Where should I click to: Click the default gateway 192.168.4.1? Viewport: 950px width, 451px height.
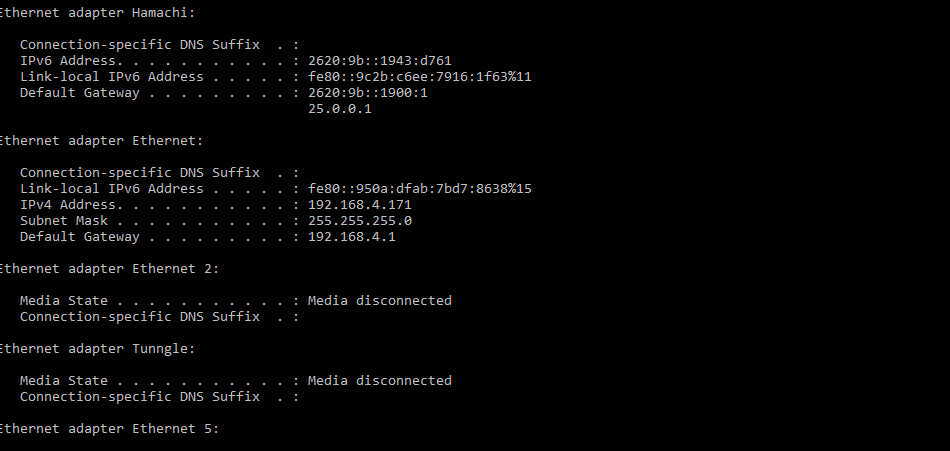pos(351,236)
